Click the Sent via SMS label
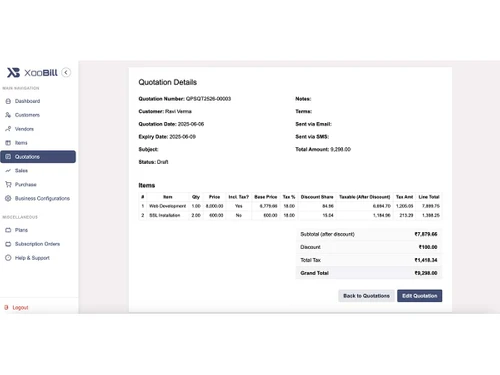 tap(312, 137)
